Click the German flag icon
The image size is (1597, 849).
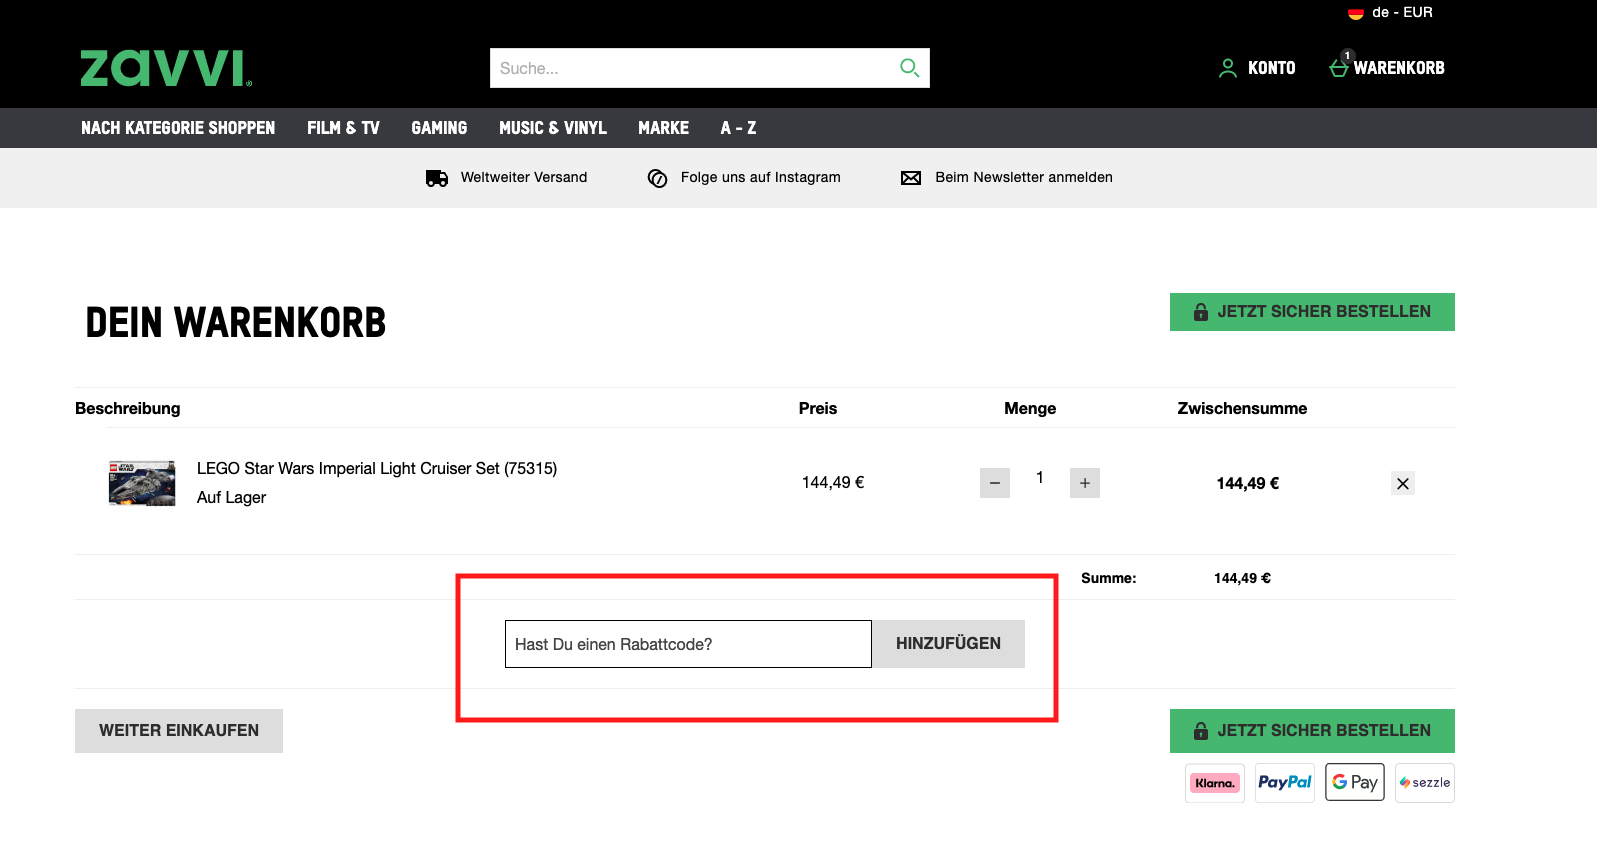click(1356, 13)
